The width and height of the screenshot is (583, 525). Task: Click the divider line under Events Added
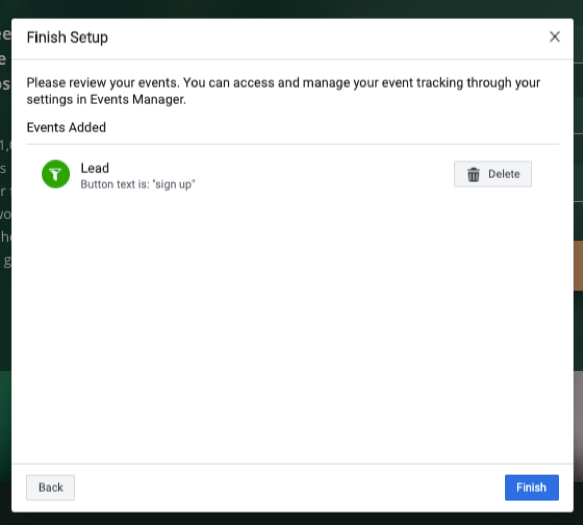point(292,144)
